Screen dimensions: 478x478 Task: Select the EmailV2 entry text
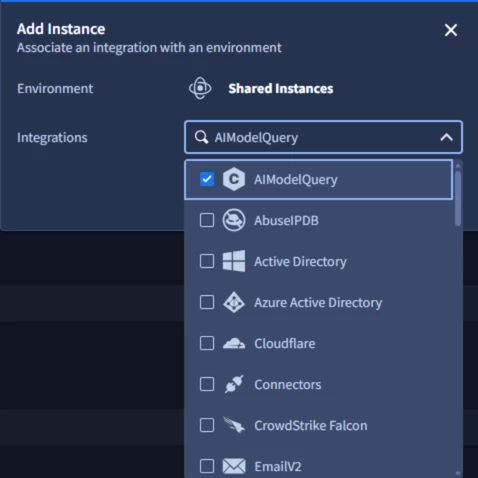(x=278, y=467)
